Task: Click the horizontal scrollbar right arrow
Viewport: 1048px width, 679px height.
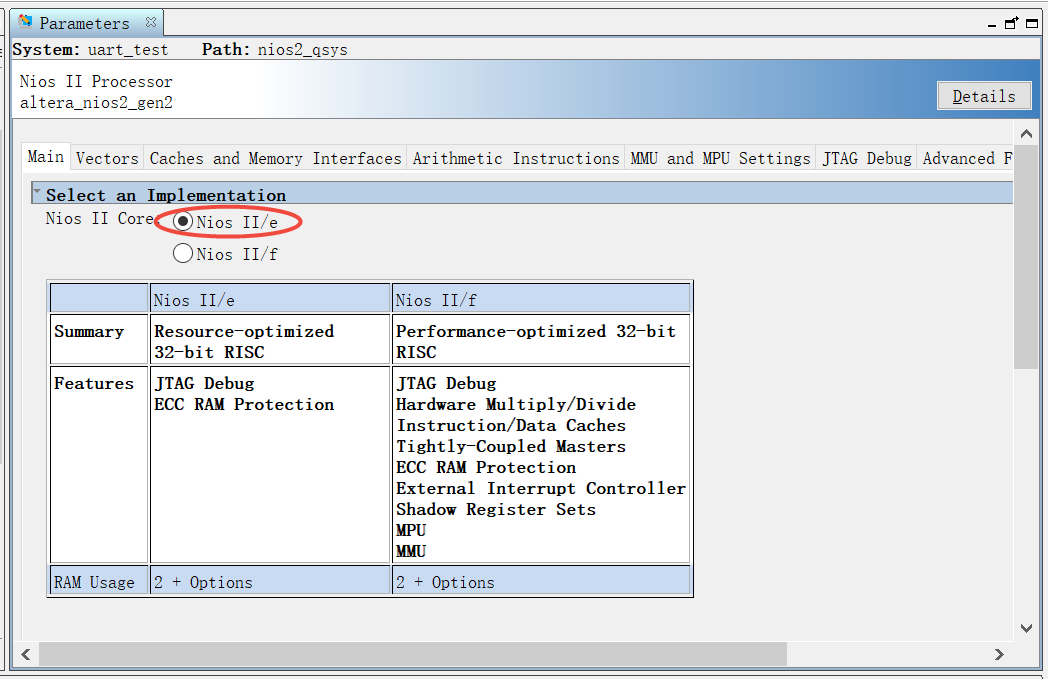Action: pos(999,654)
